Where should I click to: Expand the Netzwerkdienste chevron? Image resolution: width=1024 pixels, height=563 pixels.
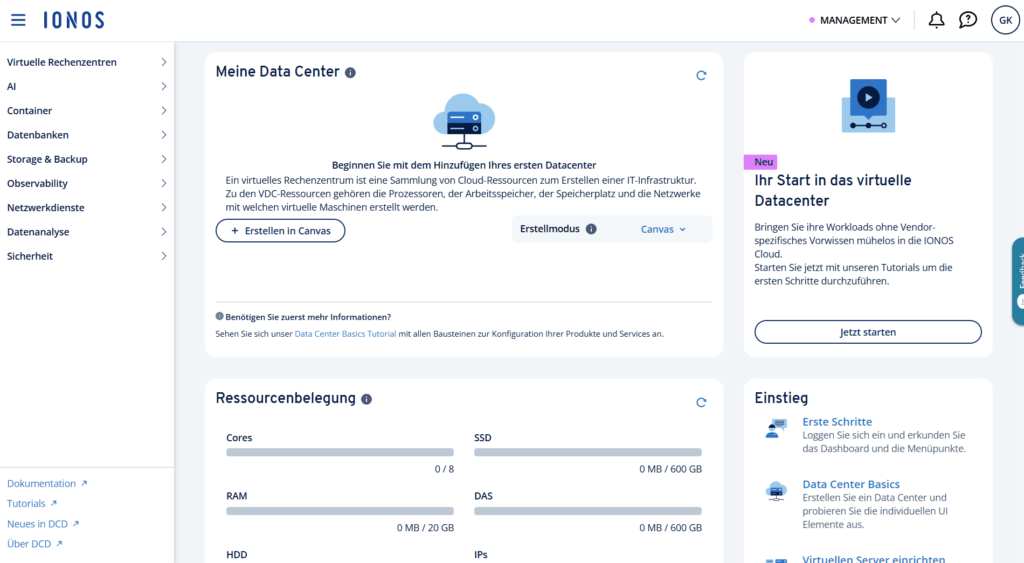pos(164,207)
